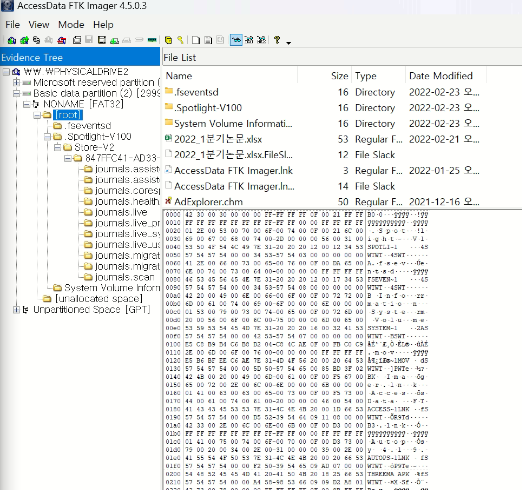This screenshot has width=522, height=490.
Task: Click the Export Directory Listing icon
Action: [x=220, y=40]
